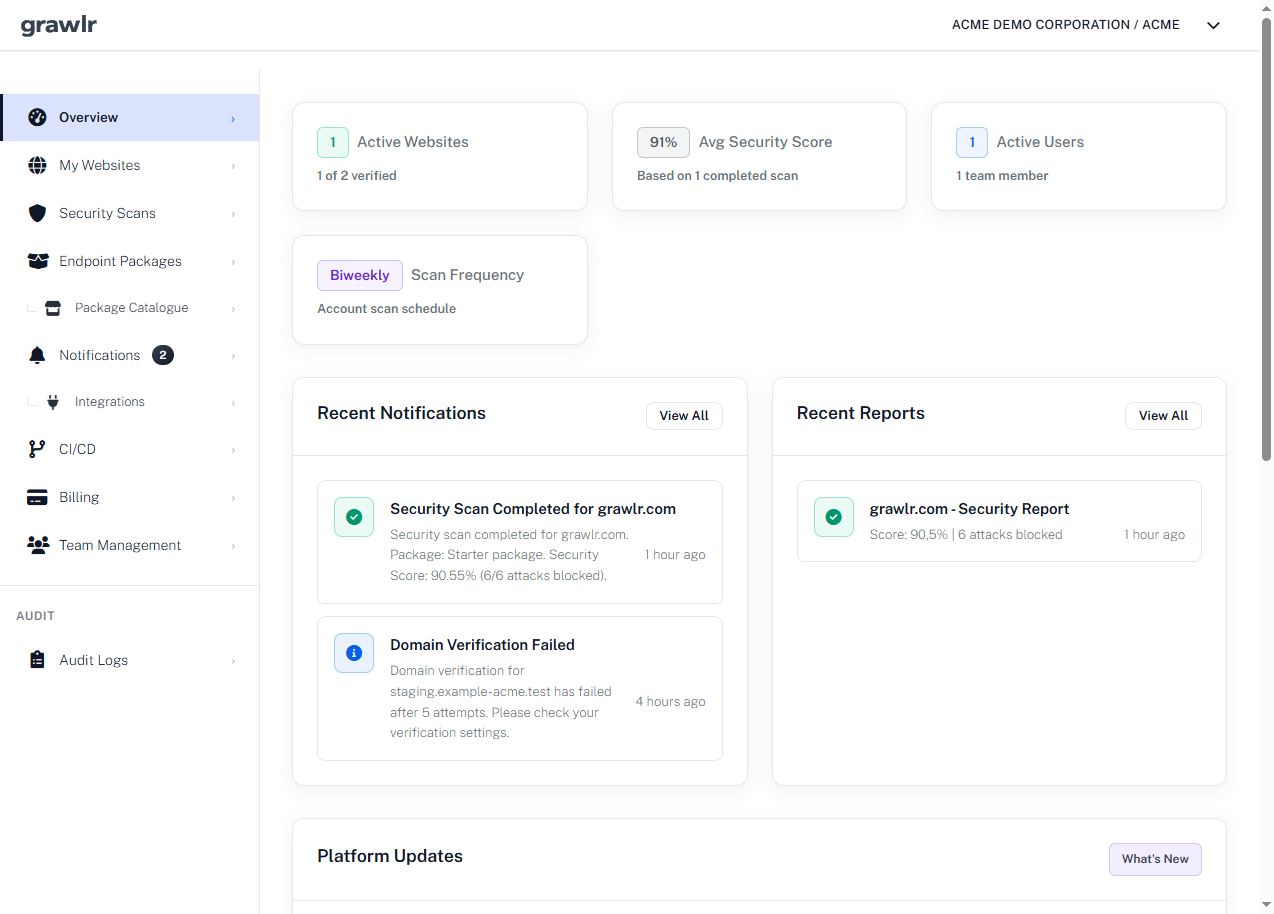
Task: Expand the Package Catalogue chevron
Action: click(x=233, y=309)
